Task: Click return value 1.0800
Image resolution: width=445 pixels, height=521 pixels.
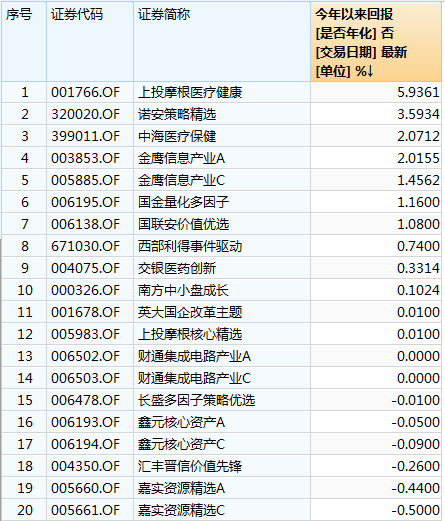Action: (x=418, y=224)
